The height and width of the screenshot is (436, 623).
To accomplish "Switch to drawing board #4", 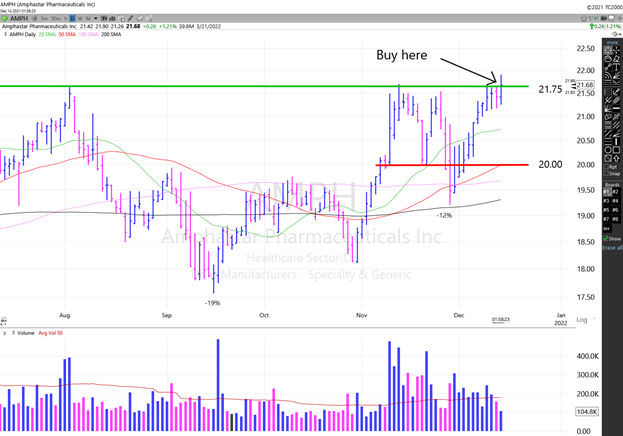I will click(615, 201).
